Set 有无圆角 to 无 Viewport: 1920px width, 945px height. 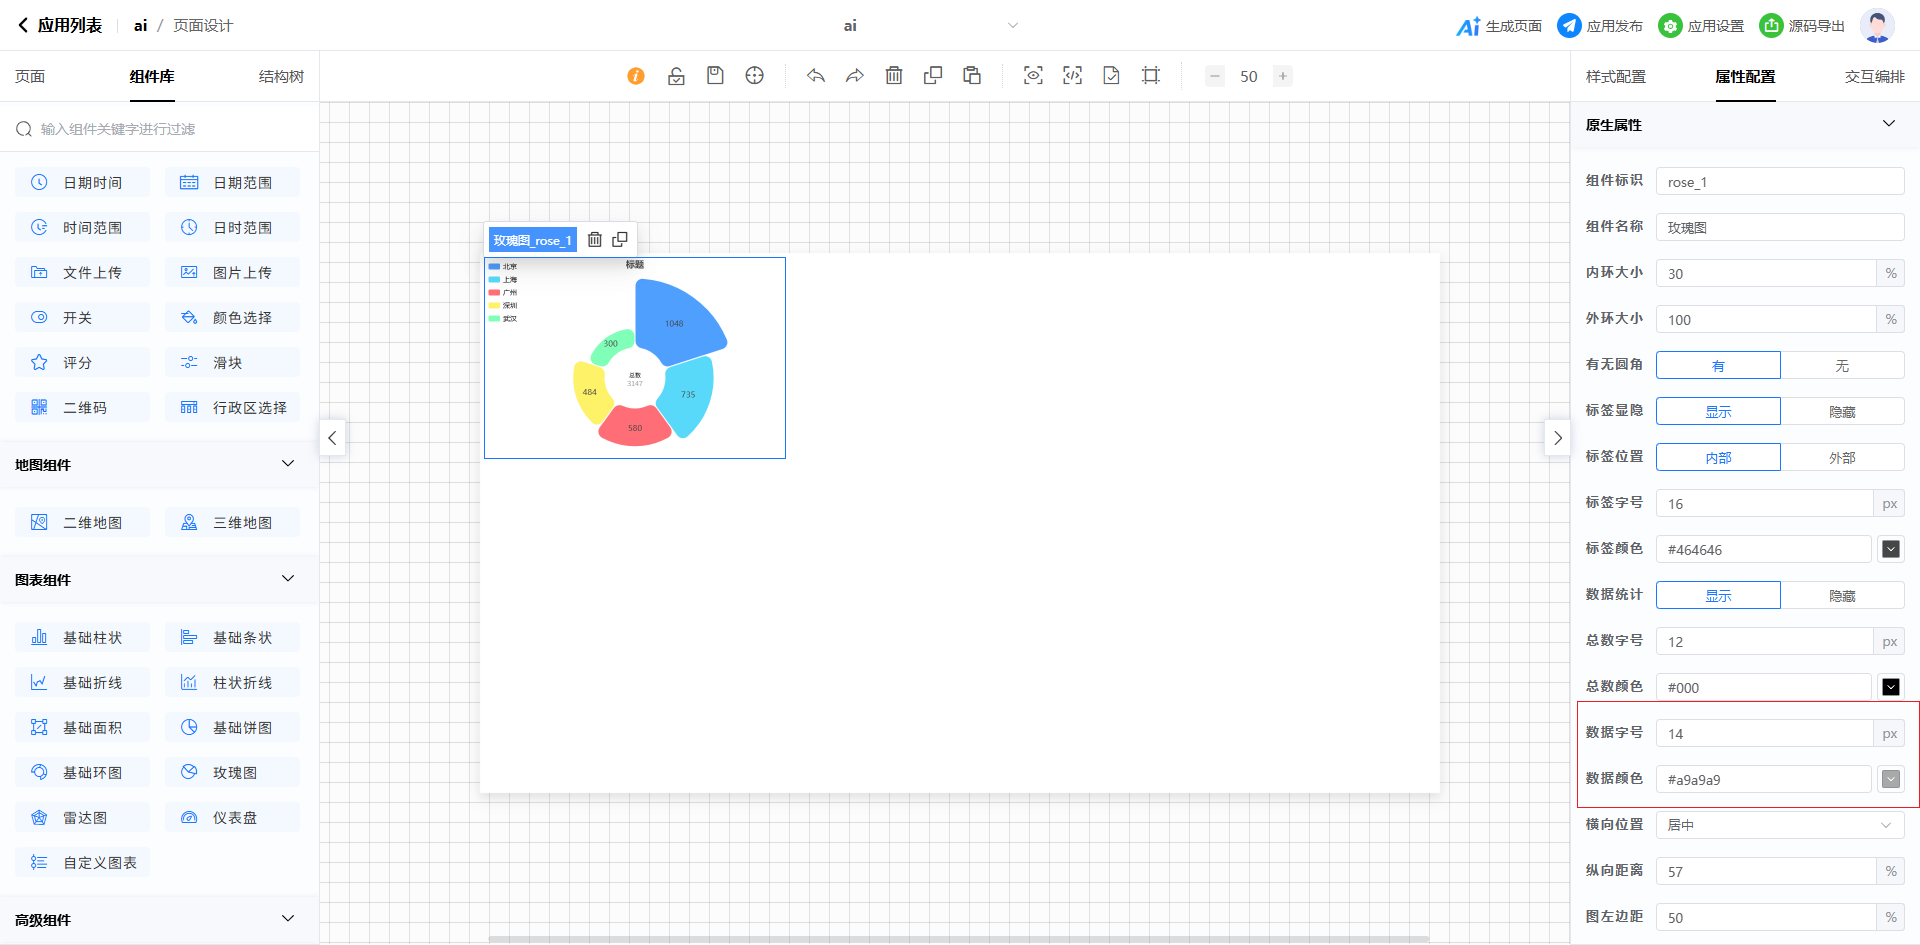(x=1841, y=366)
